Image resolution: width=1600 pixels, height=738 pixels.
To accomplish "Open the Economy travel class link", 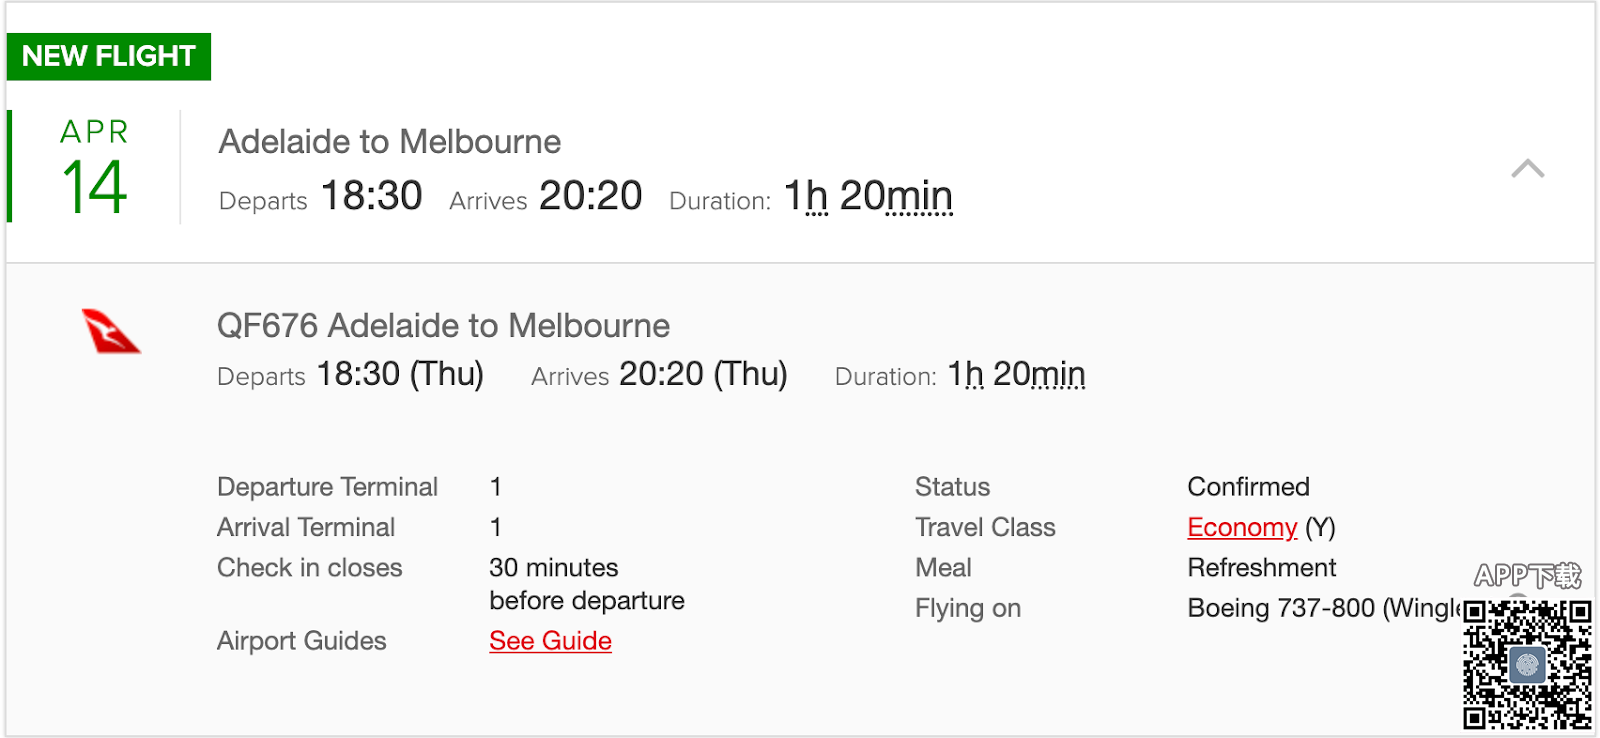I will point(1241,527).
